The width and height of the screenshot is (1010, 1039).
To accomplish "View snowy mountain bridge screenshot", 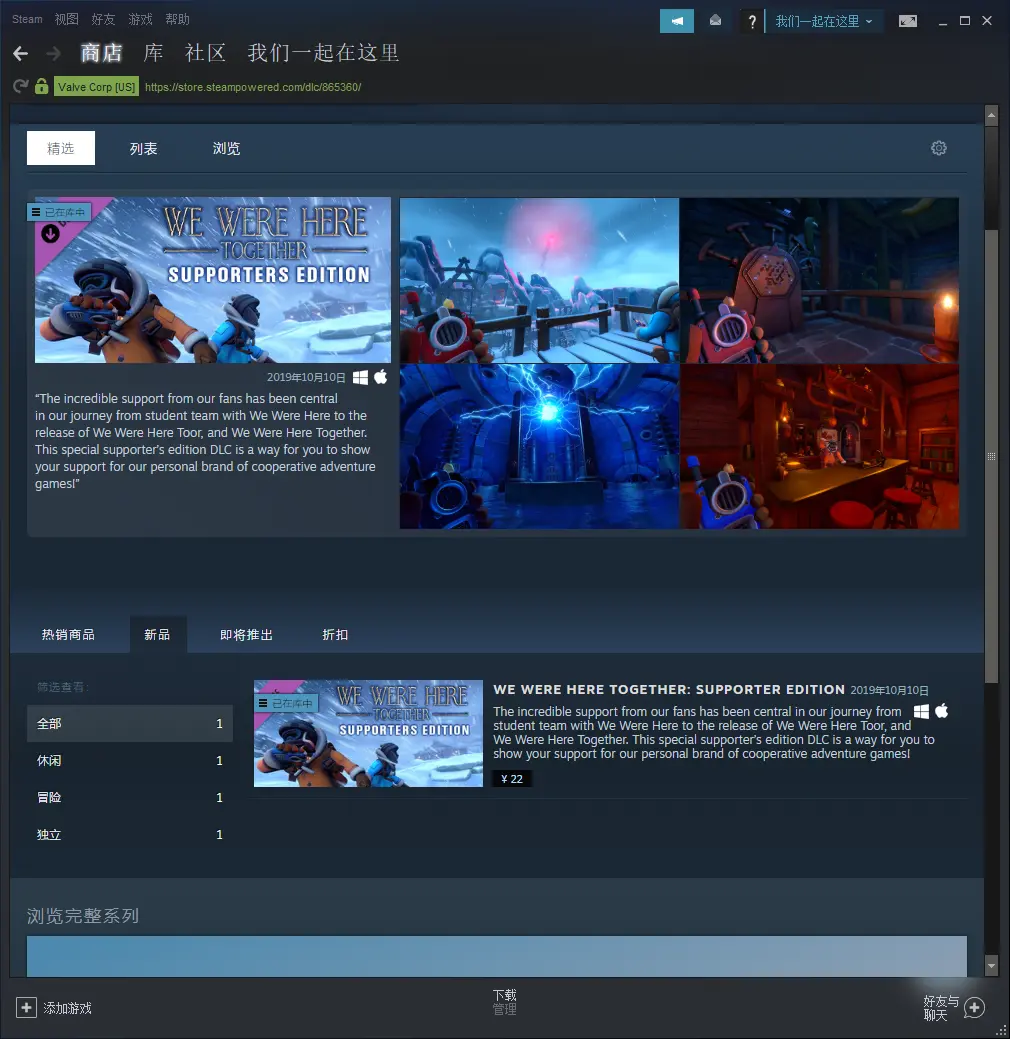I will 539,280.
